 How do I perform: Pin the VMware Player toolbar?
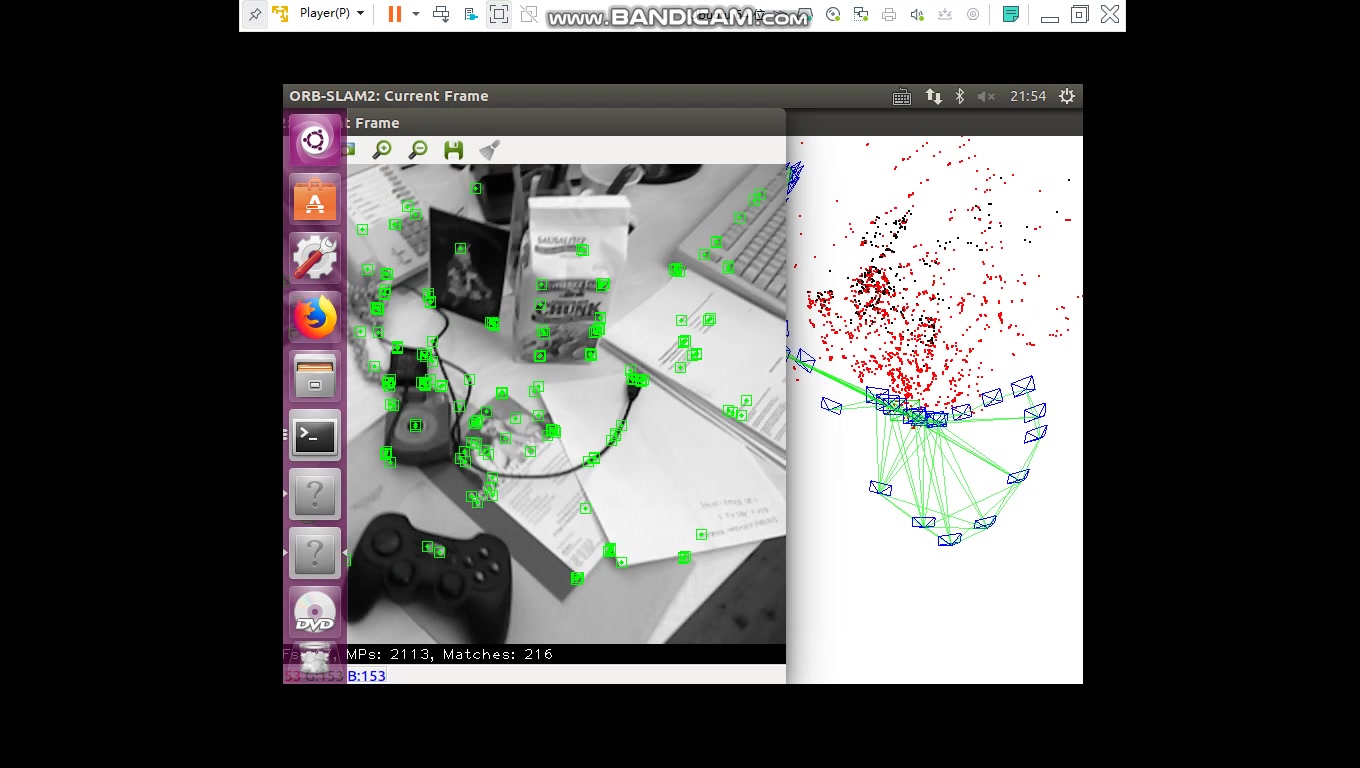(x=255, y=14)
